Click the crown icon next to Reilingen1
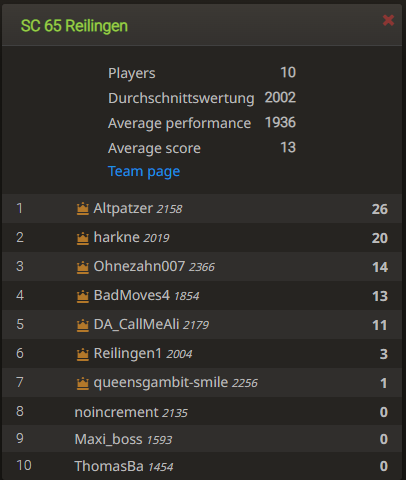406x480 pixels. [x=83, y=354]
